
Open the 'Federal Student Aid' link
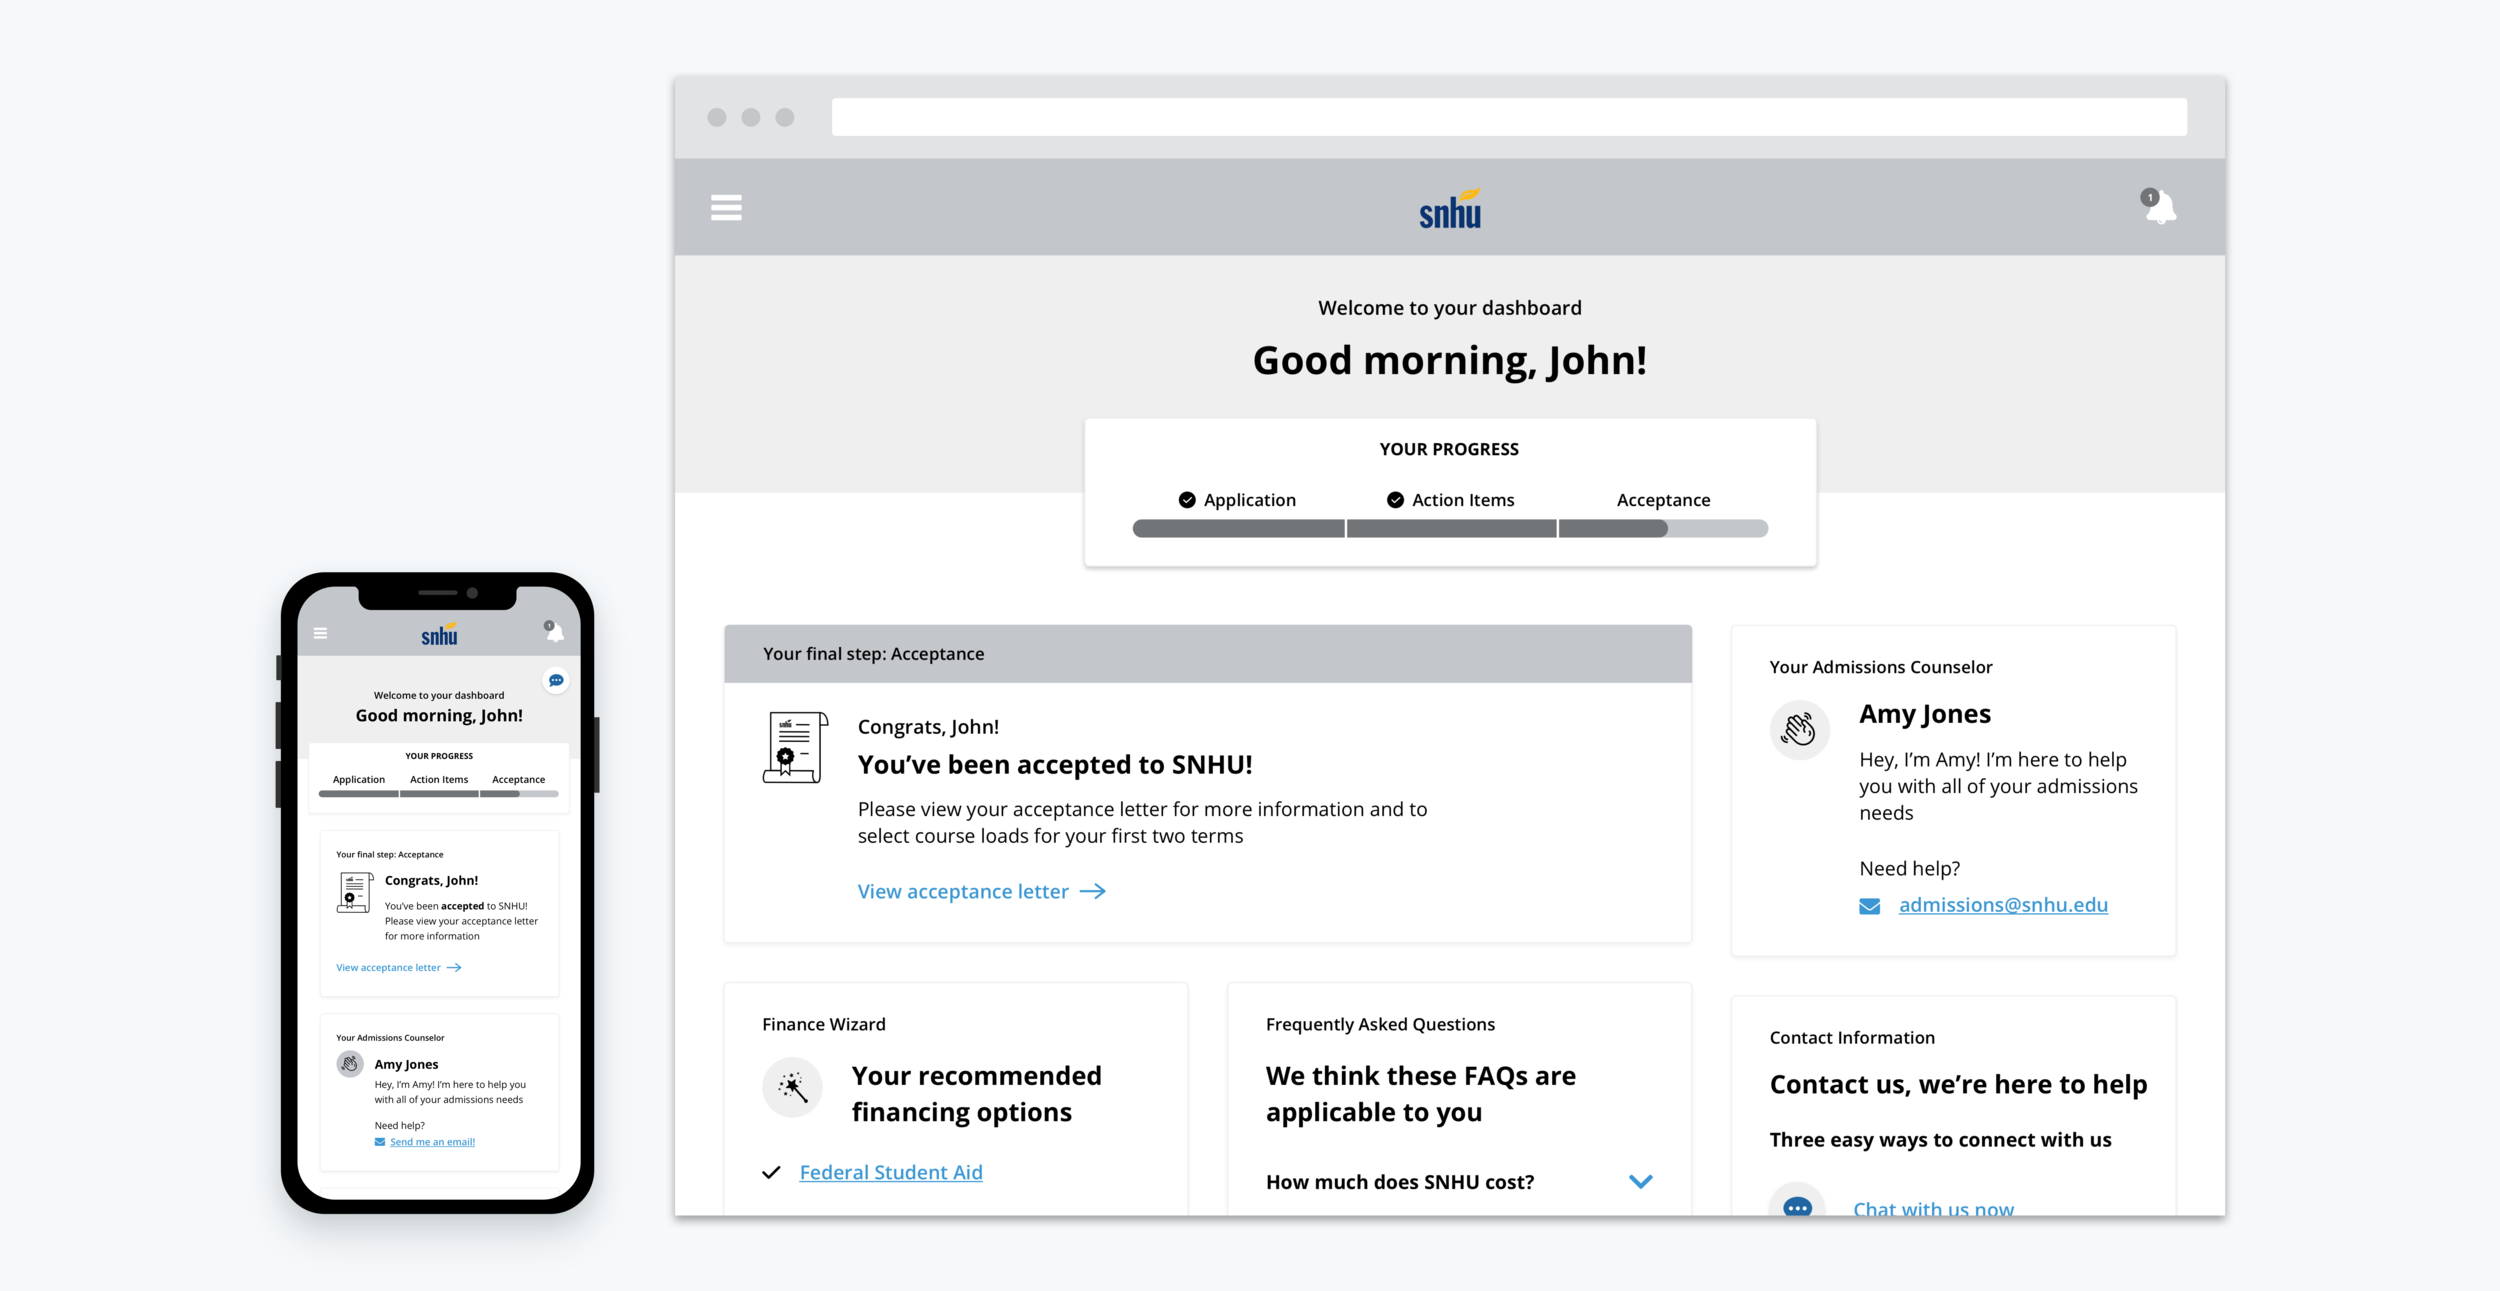click(890, 1171)
